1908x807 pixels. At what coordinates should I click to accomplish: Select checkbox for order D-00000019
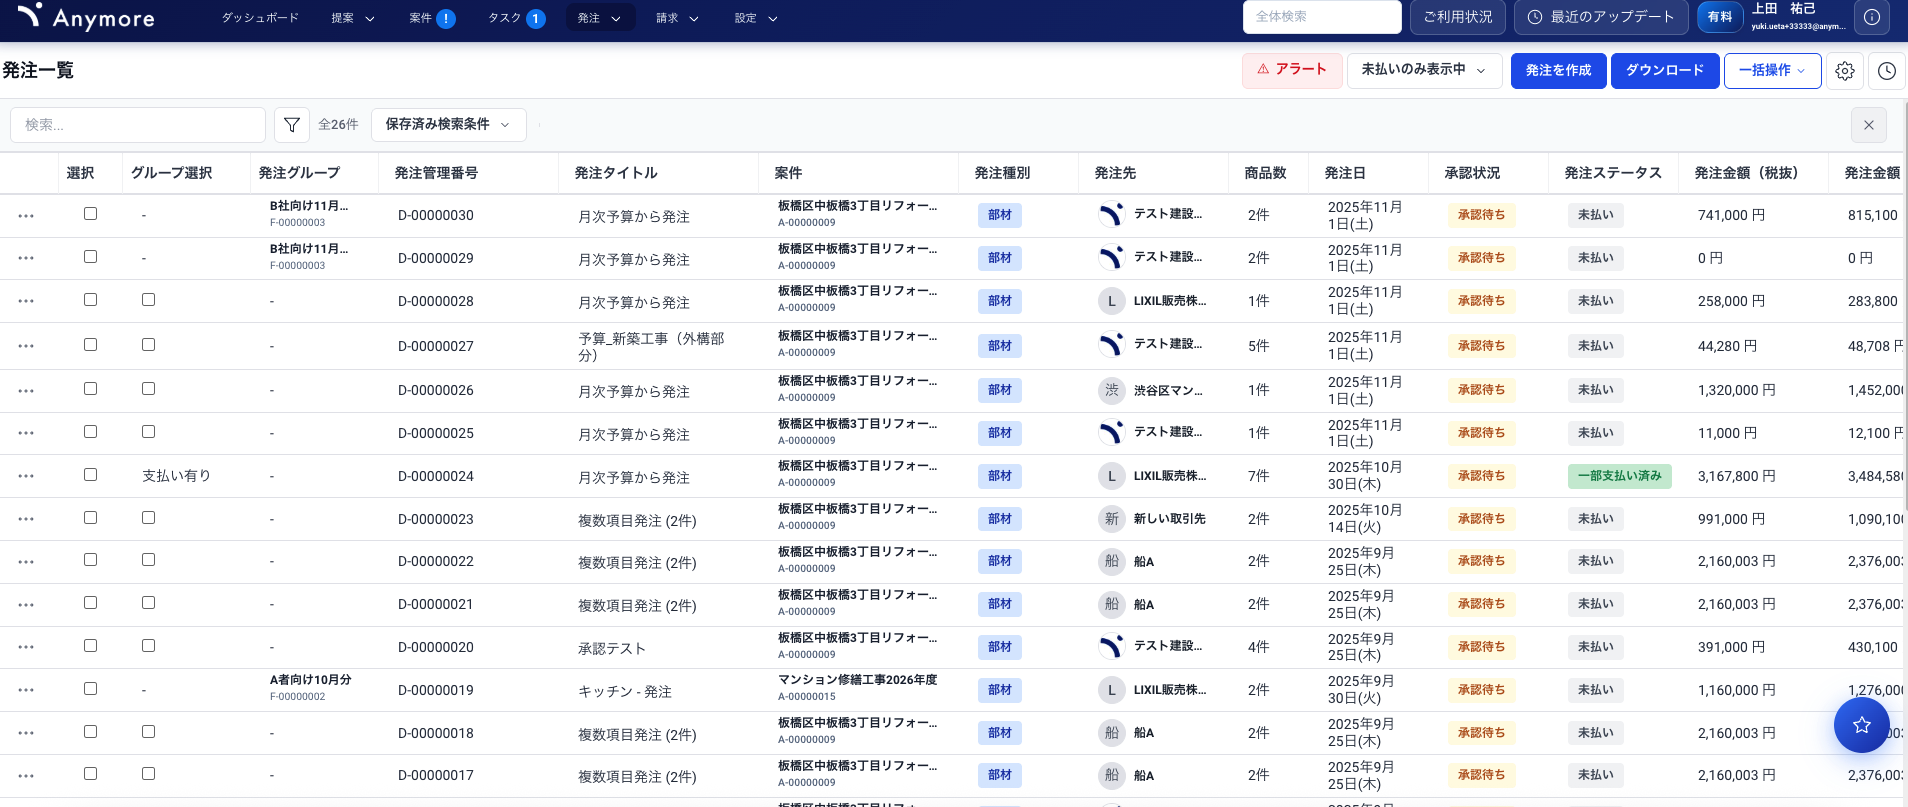[90, 688]
